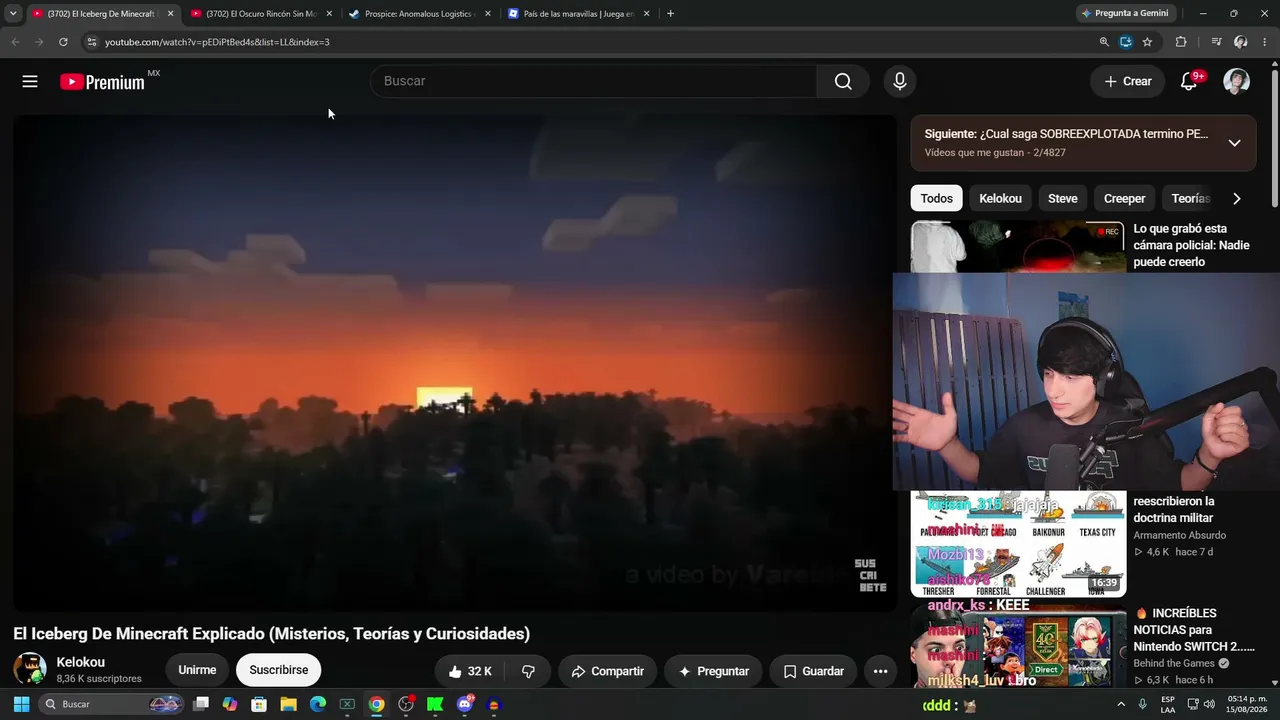
Task: Select the Todos filter chip
Action: (936, 198)
